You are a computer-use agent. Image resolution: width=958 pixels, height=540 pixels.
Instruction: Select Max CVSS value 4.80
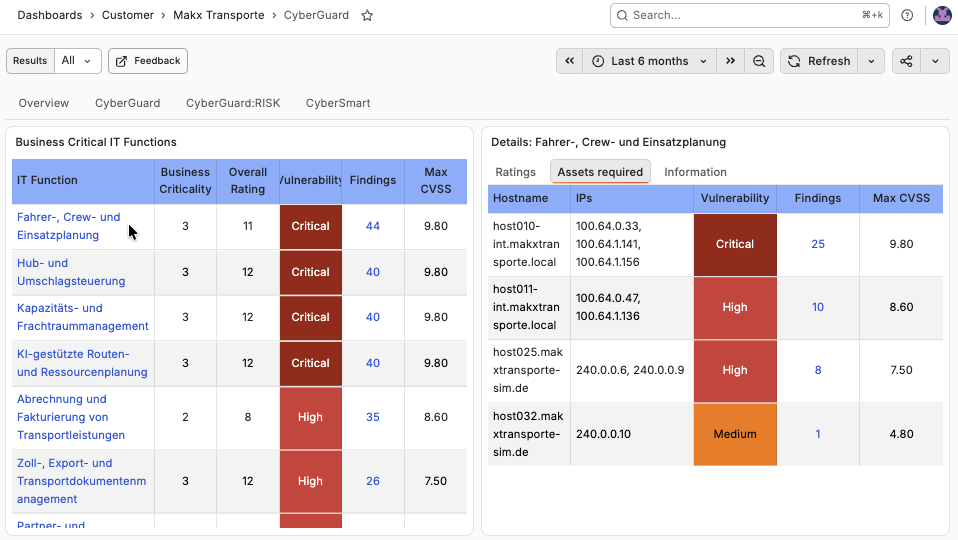[x=901, y=434]
